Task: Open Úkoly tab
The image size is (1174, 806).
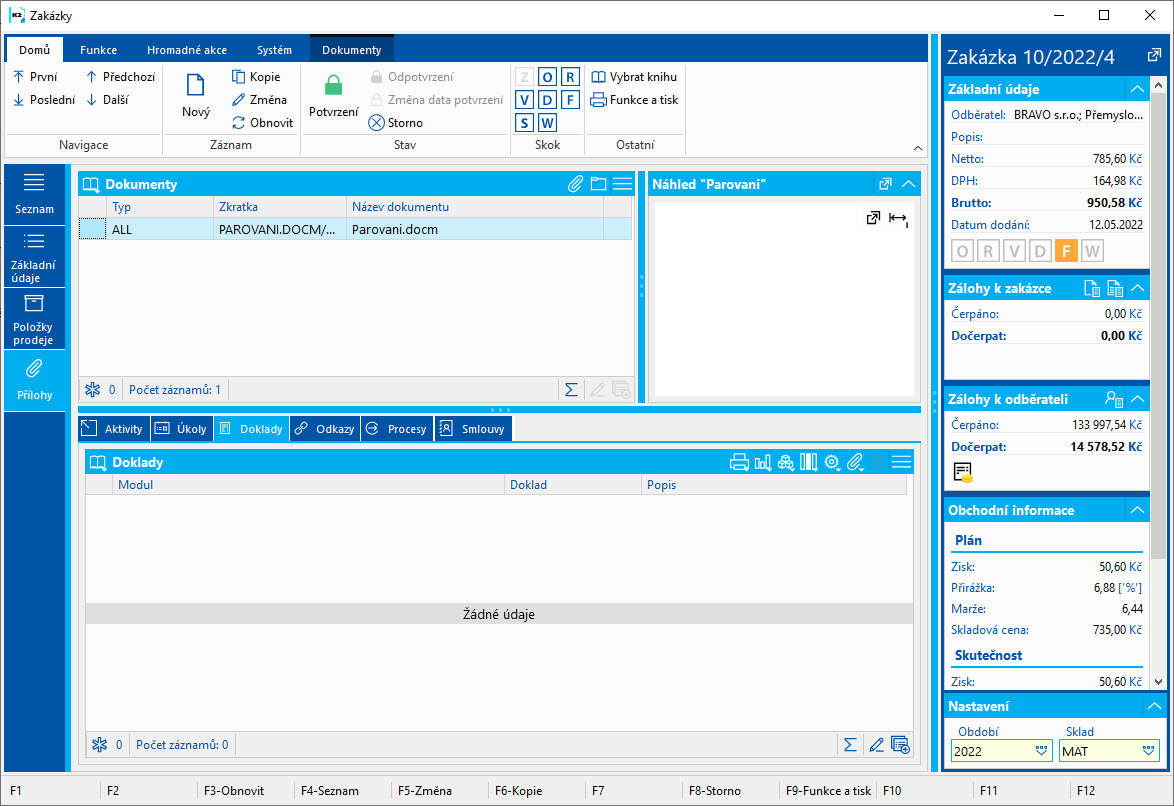Action: pos(181,428)
